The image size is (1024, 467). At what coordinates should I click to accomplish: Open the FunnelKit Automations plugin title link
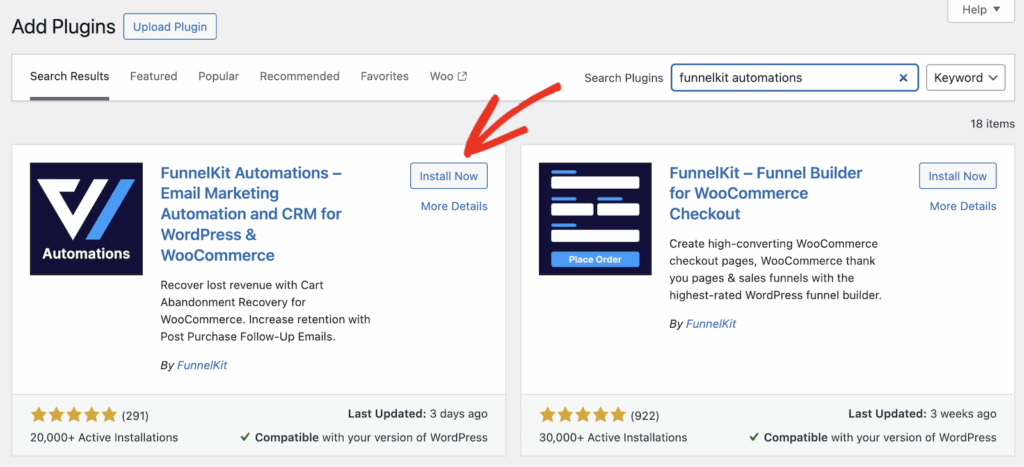click(x=251, y=214)
